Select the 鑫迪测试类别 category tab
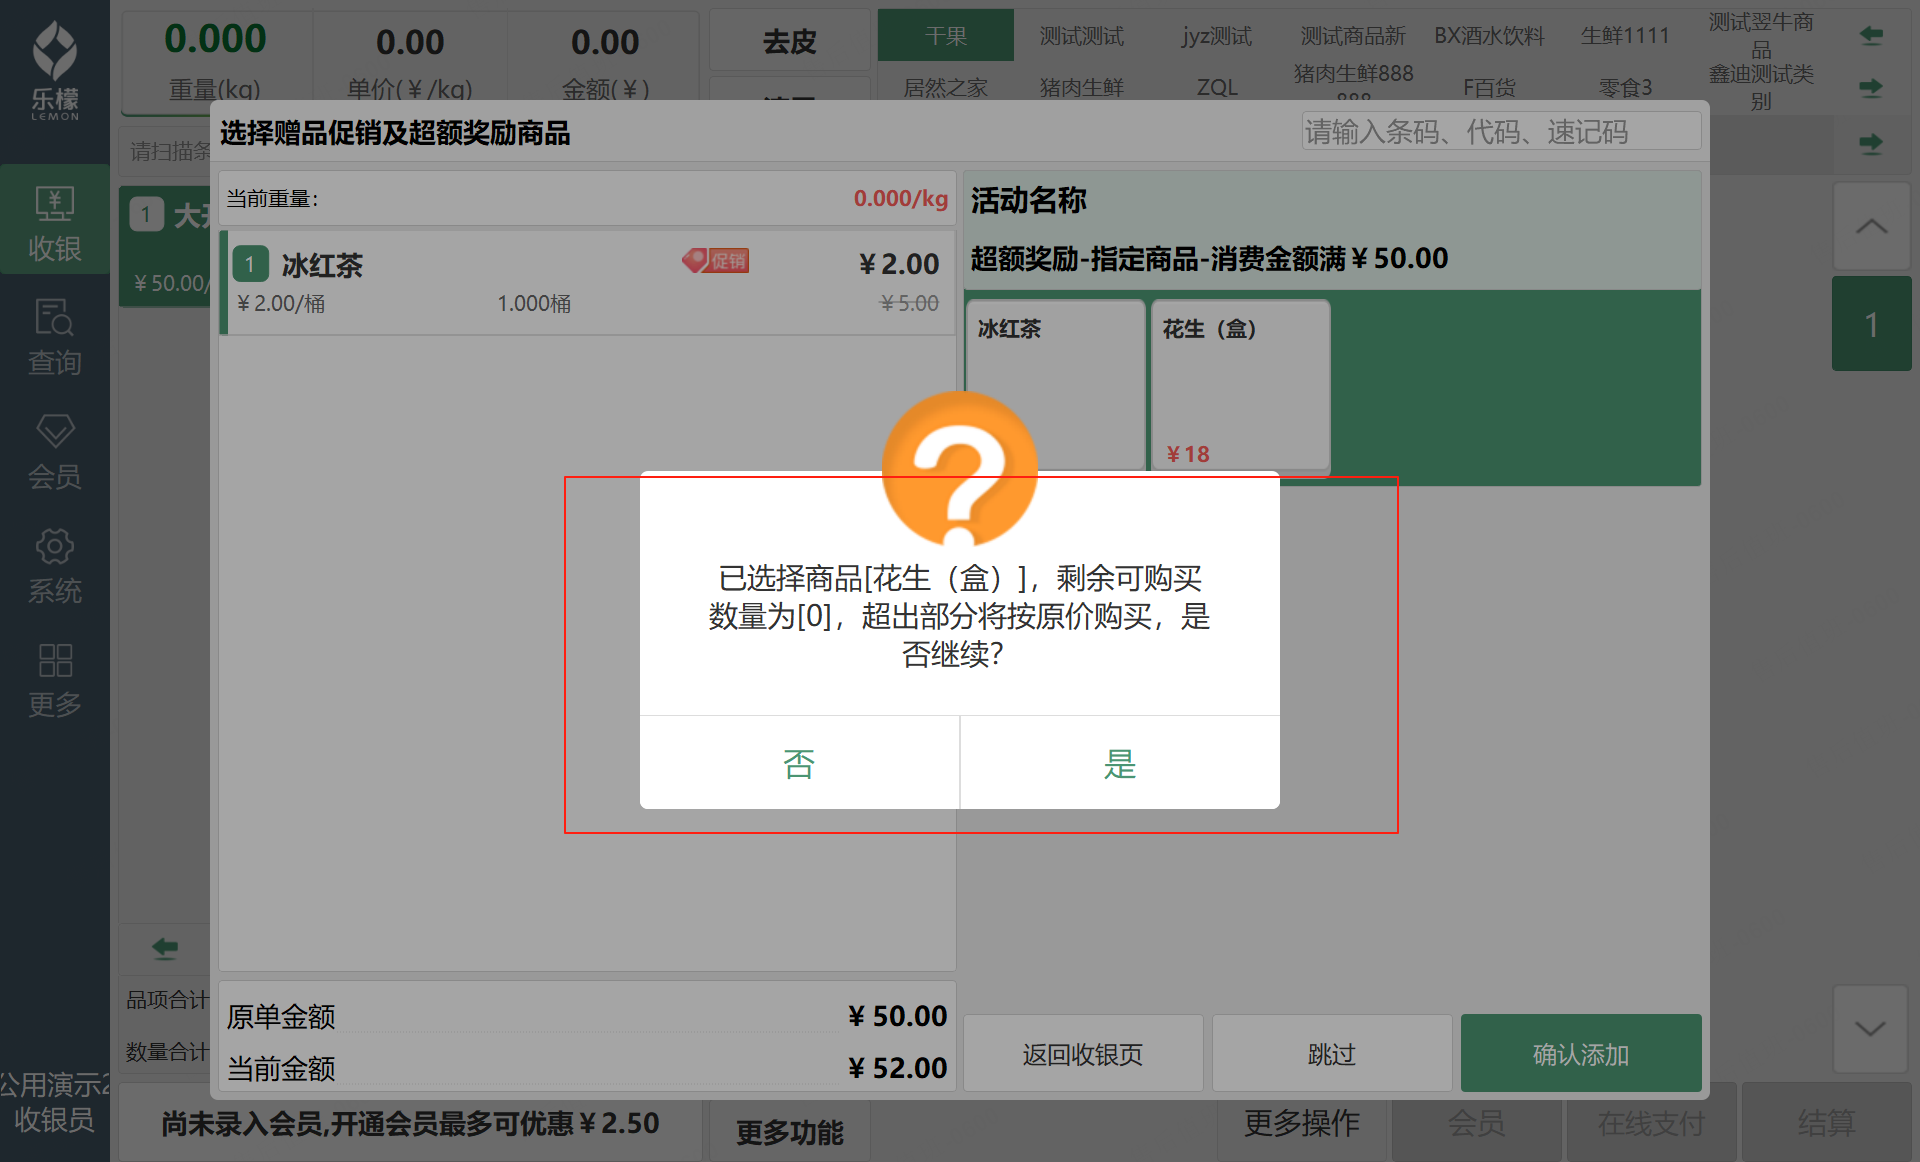Screen dimensions: 1920x1162 pos(1761,87)
